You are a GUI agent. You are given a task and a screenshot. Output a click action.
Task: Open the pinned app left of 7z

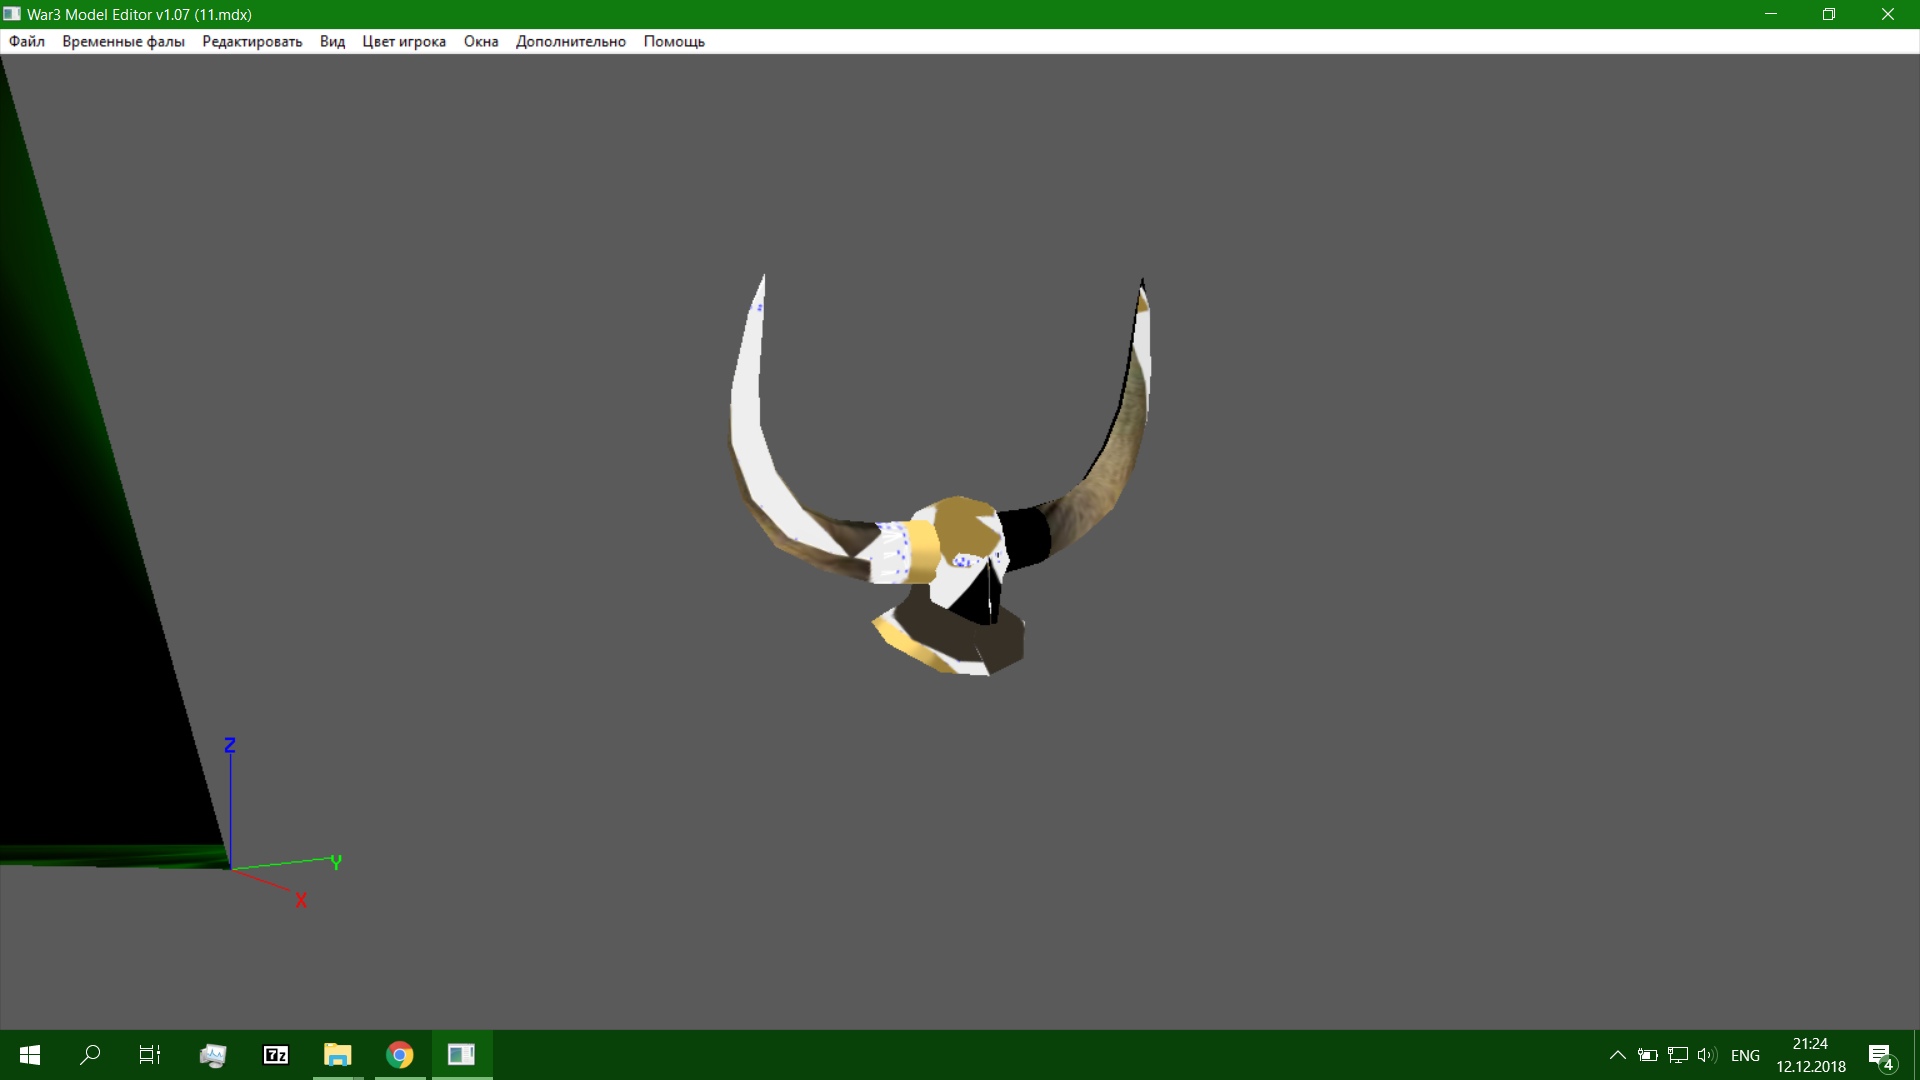[x=213, y=1055]
